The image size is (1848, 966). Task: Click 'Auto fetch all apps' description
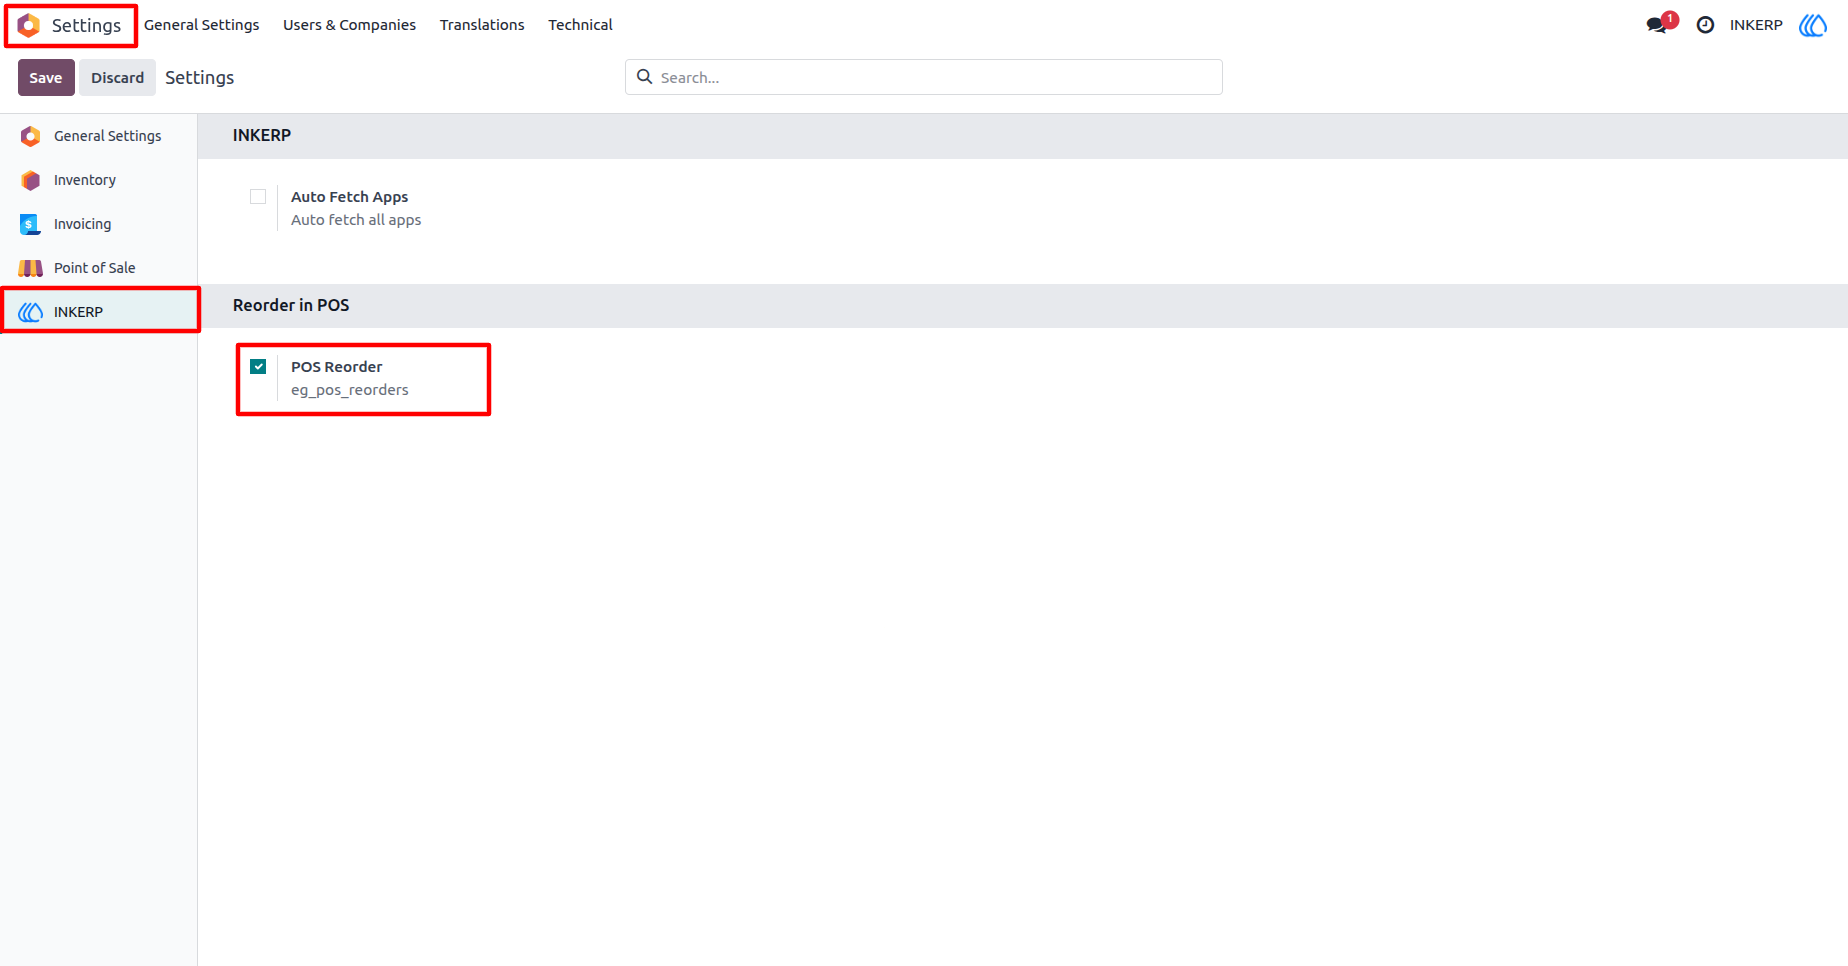point(356,220)
